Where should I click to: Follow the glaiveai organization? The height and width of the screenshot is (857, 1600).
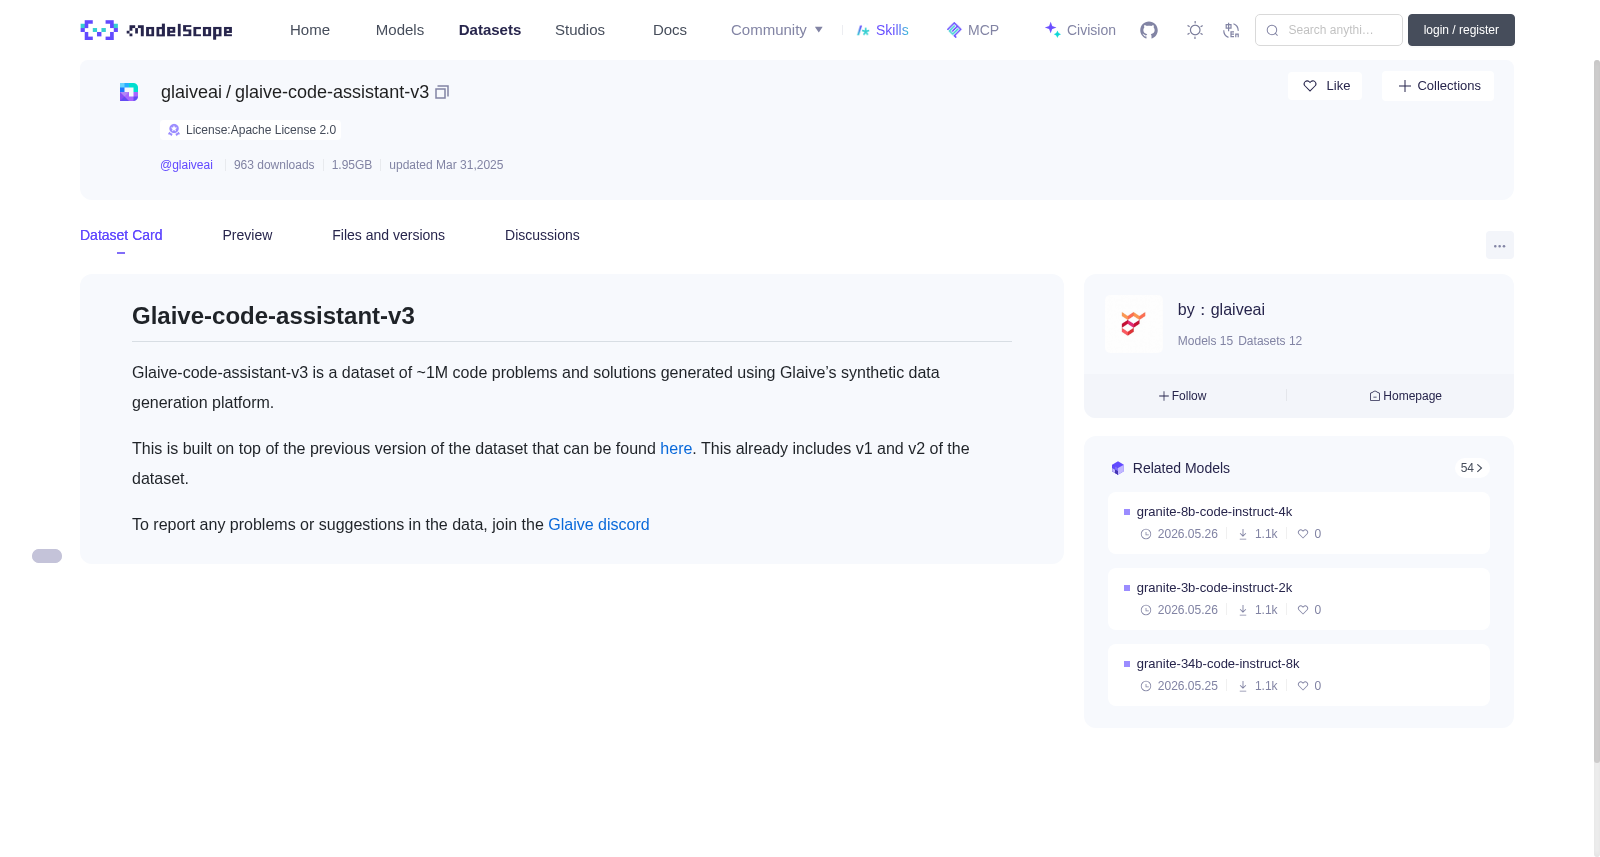click(x=1182, y=396)
